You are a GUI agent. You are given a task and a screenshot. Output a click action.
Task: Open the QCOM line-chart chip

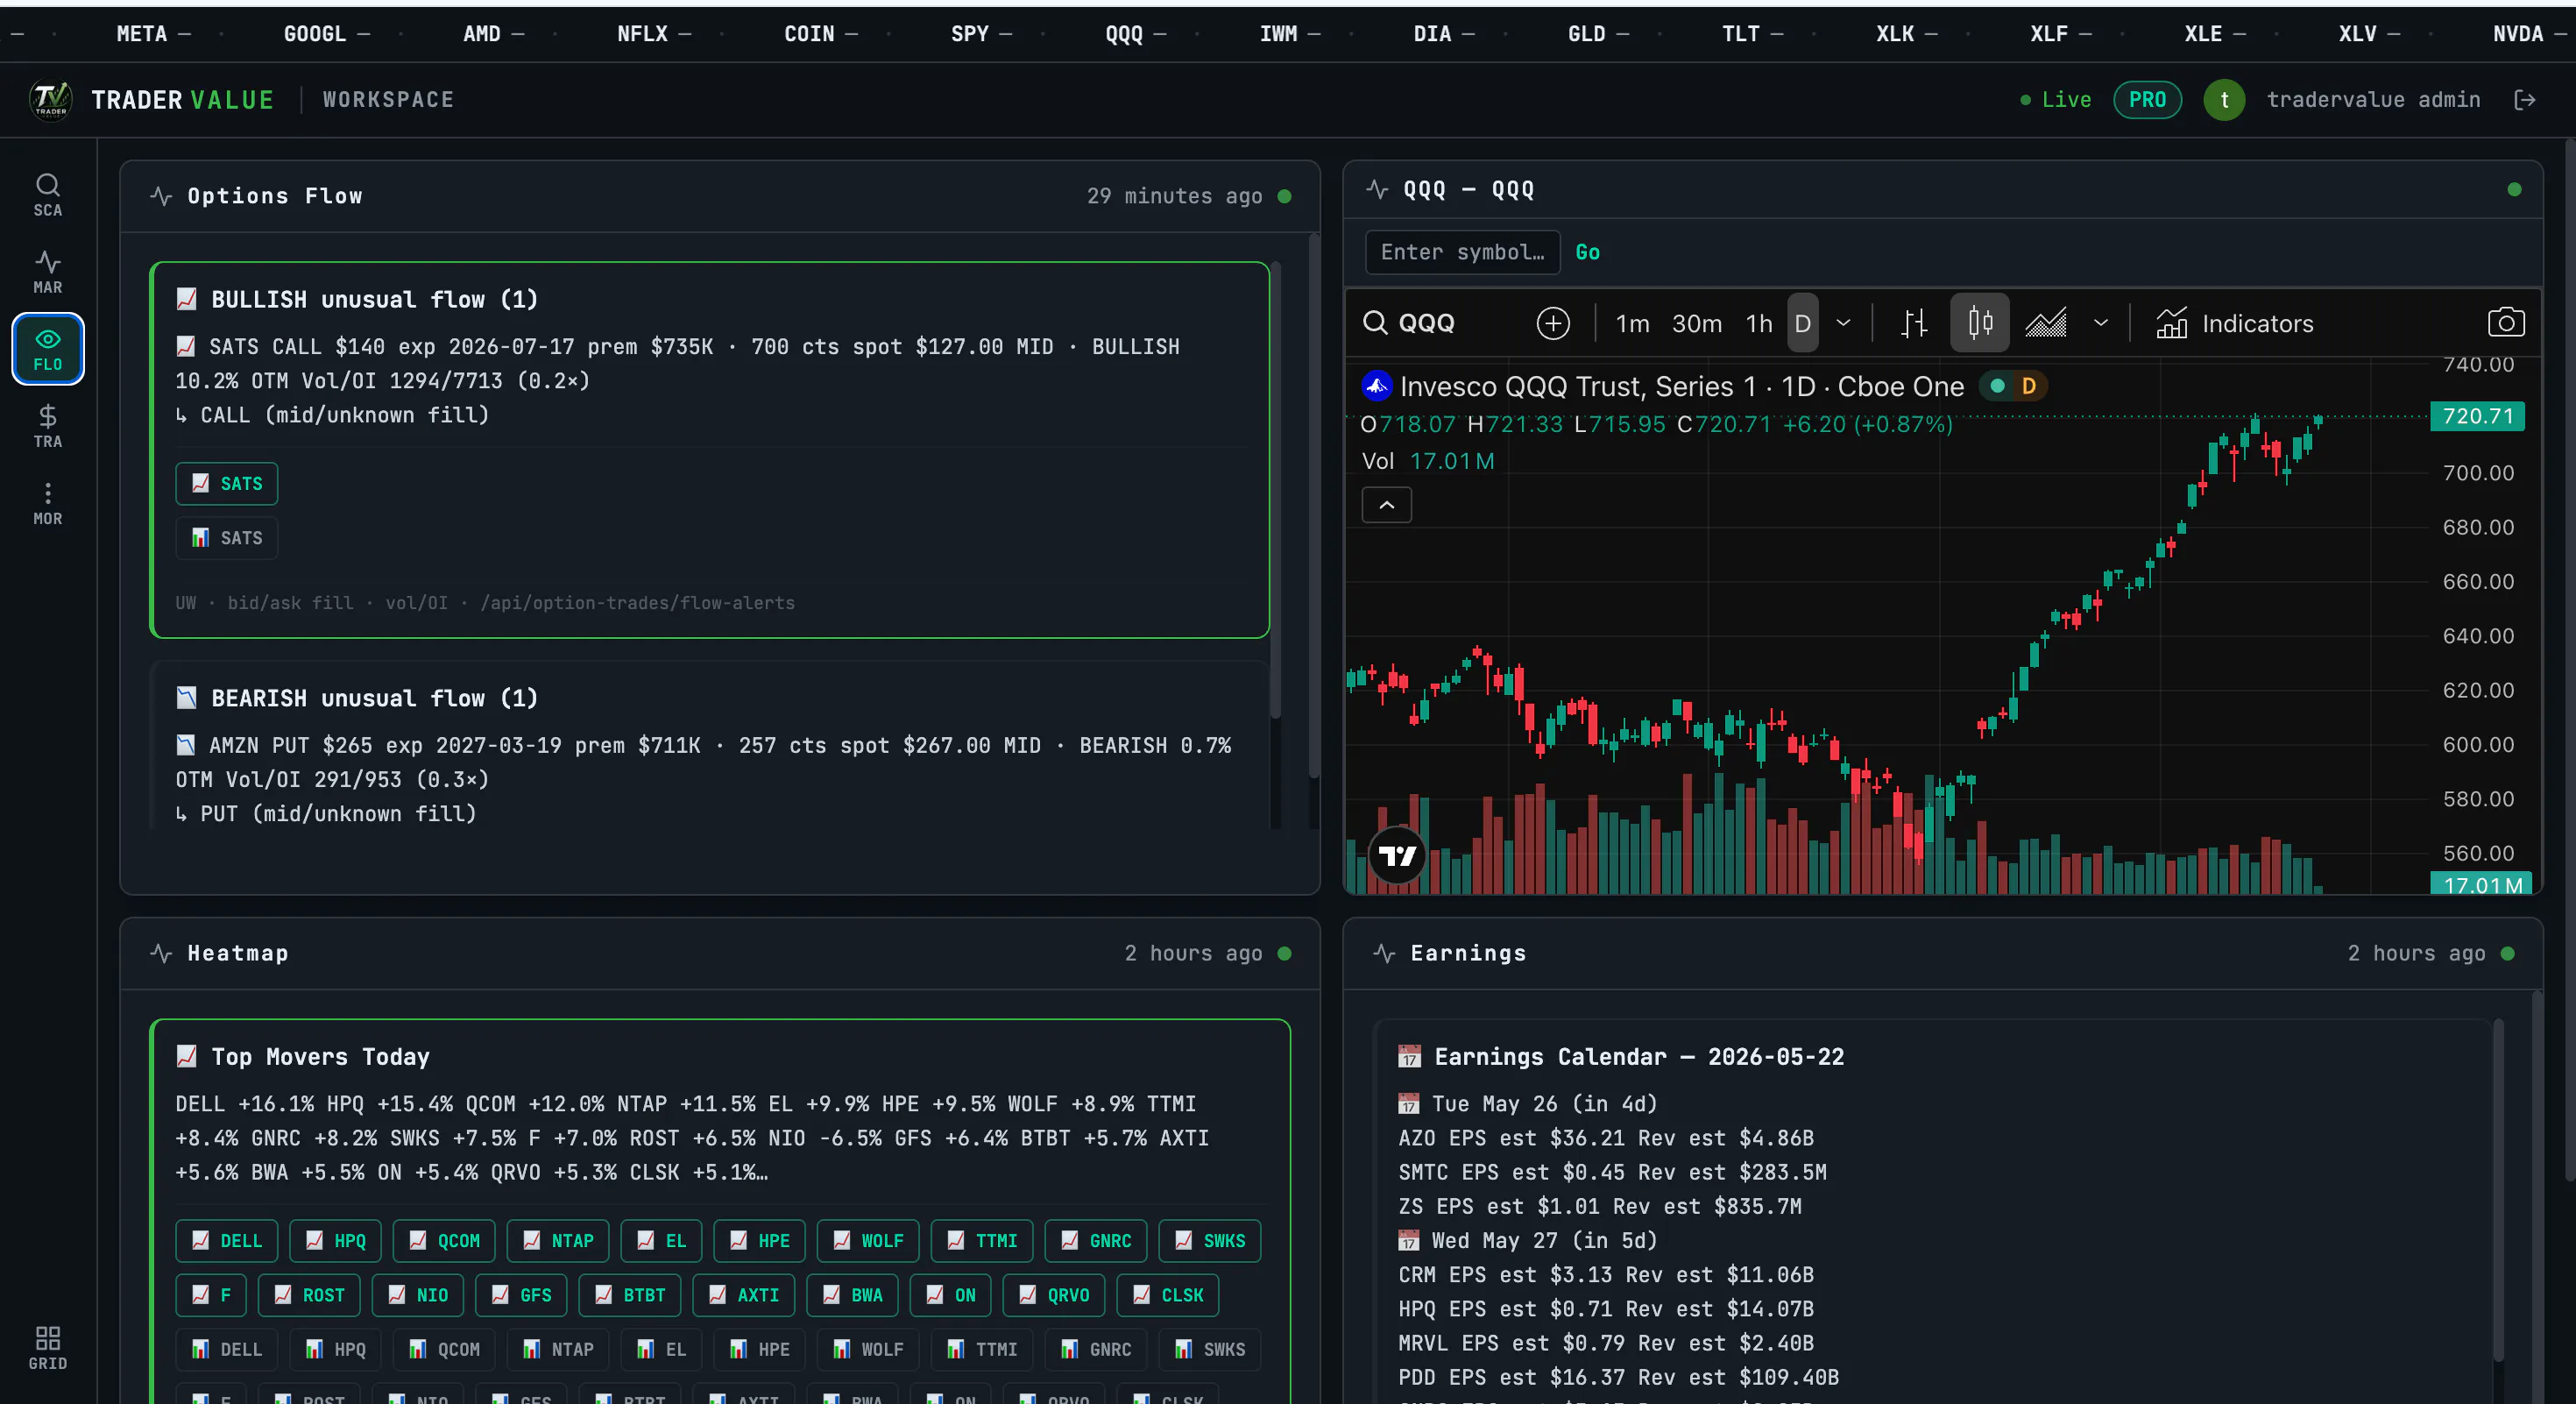coord(444,1241)
